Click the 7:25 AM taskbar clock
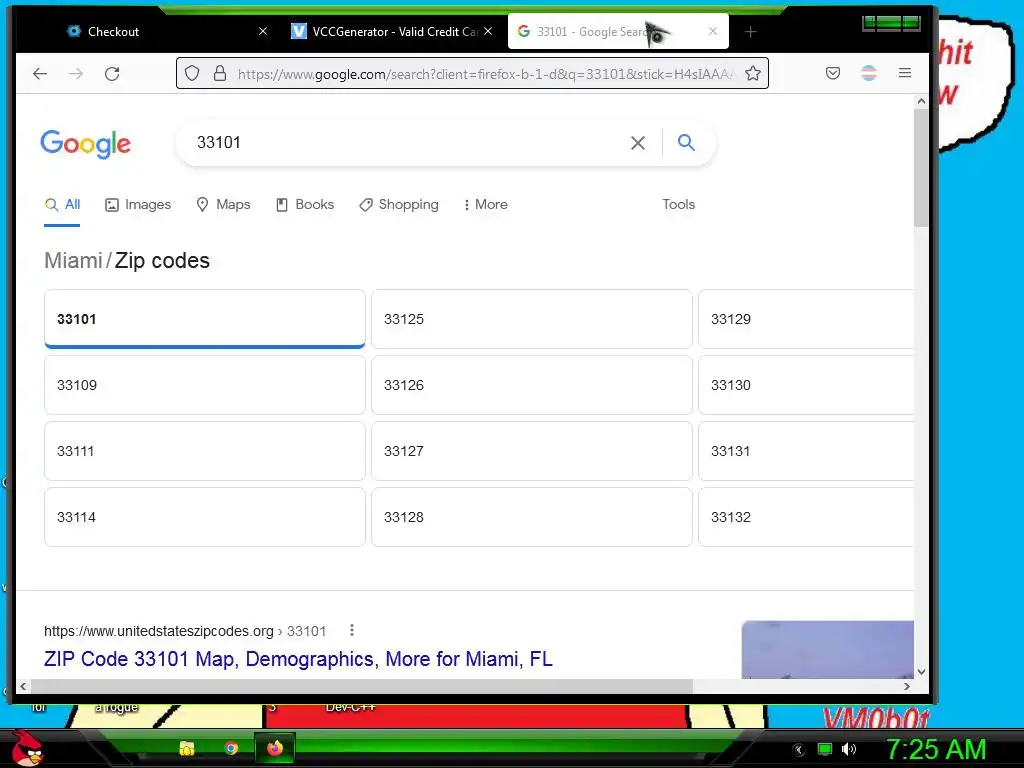Image resolution: width=1024 pixels, height=768 pixels. point(935,750)
